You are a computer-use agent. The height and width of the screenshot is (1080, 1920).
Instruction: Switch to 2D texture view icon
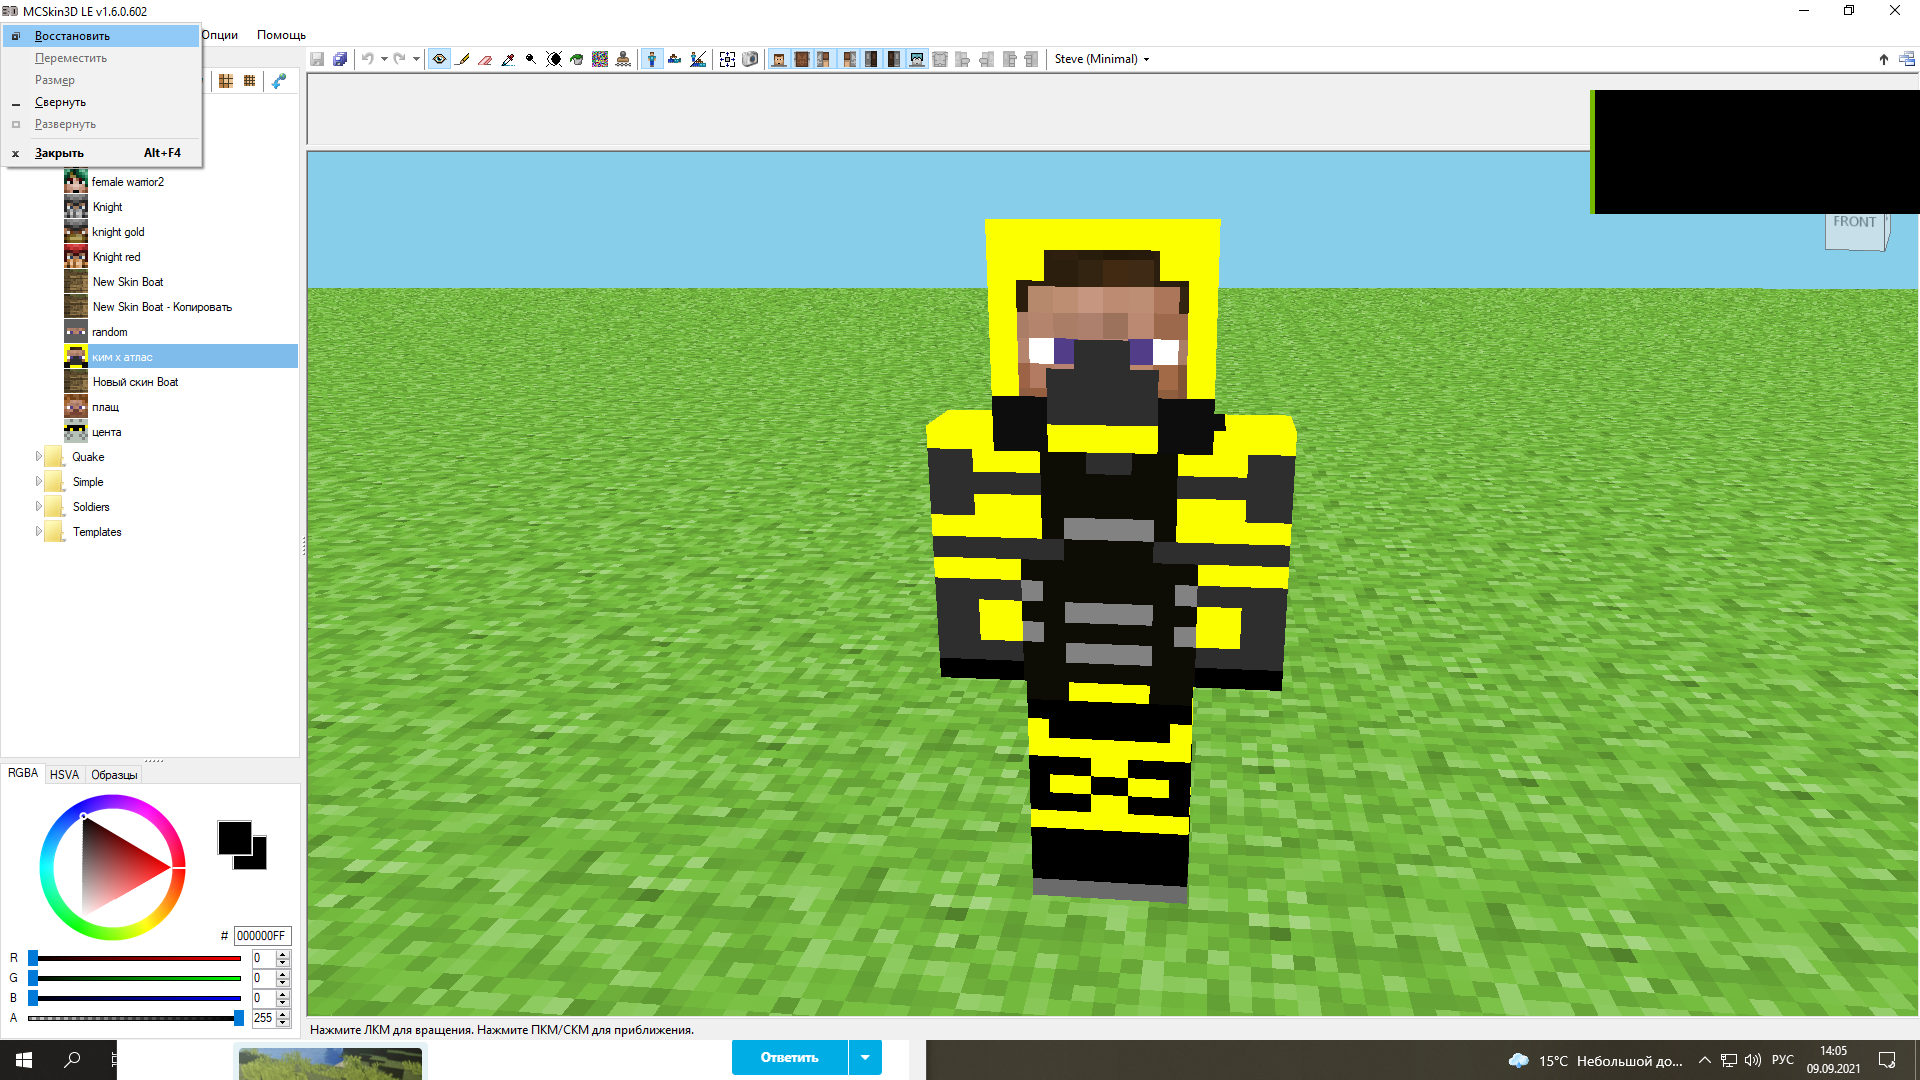(675, 59)
